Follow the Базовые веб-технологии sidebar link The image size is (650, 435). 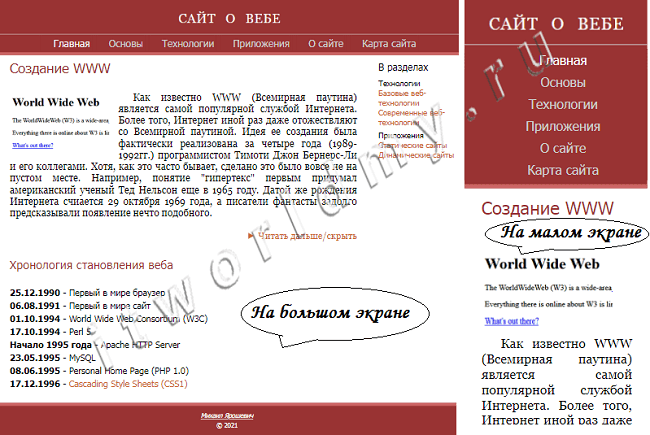pyautogui.click(x=401, y=98)
